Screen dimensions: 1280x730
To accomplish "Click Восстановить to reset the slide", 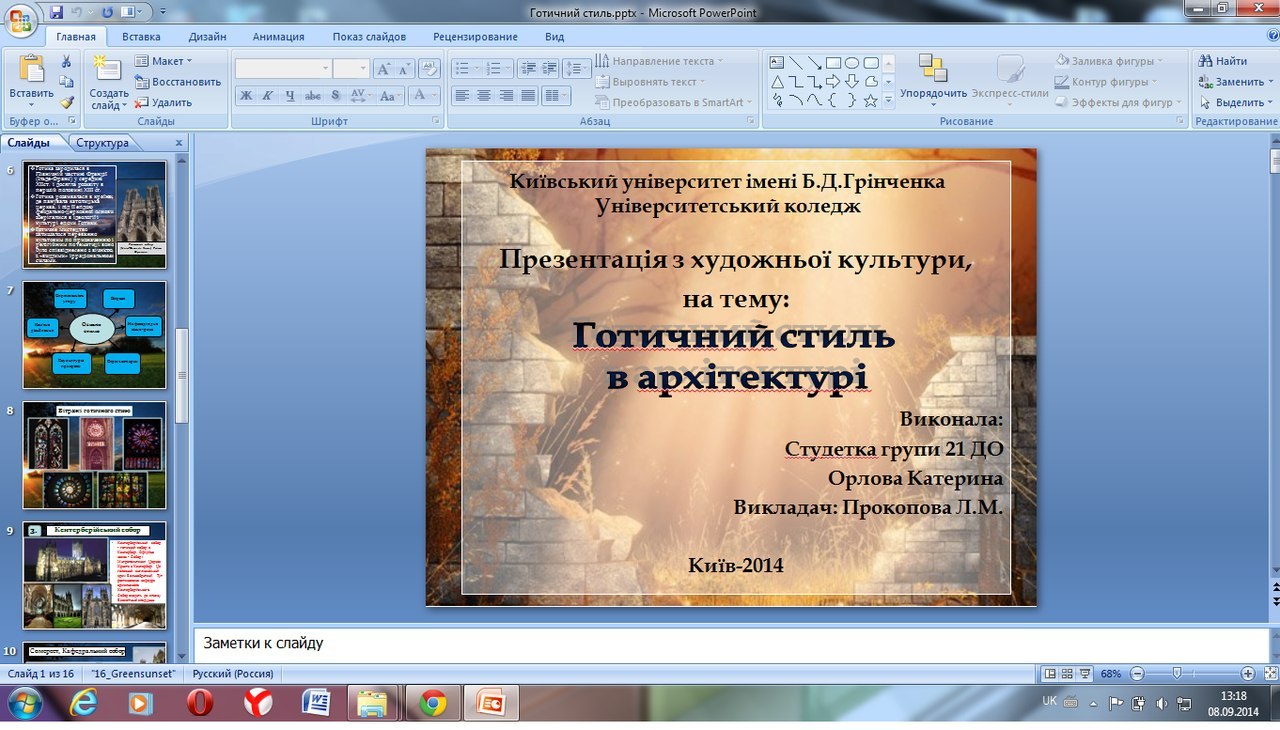I will click(x=178, y=82).
